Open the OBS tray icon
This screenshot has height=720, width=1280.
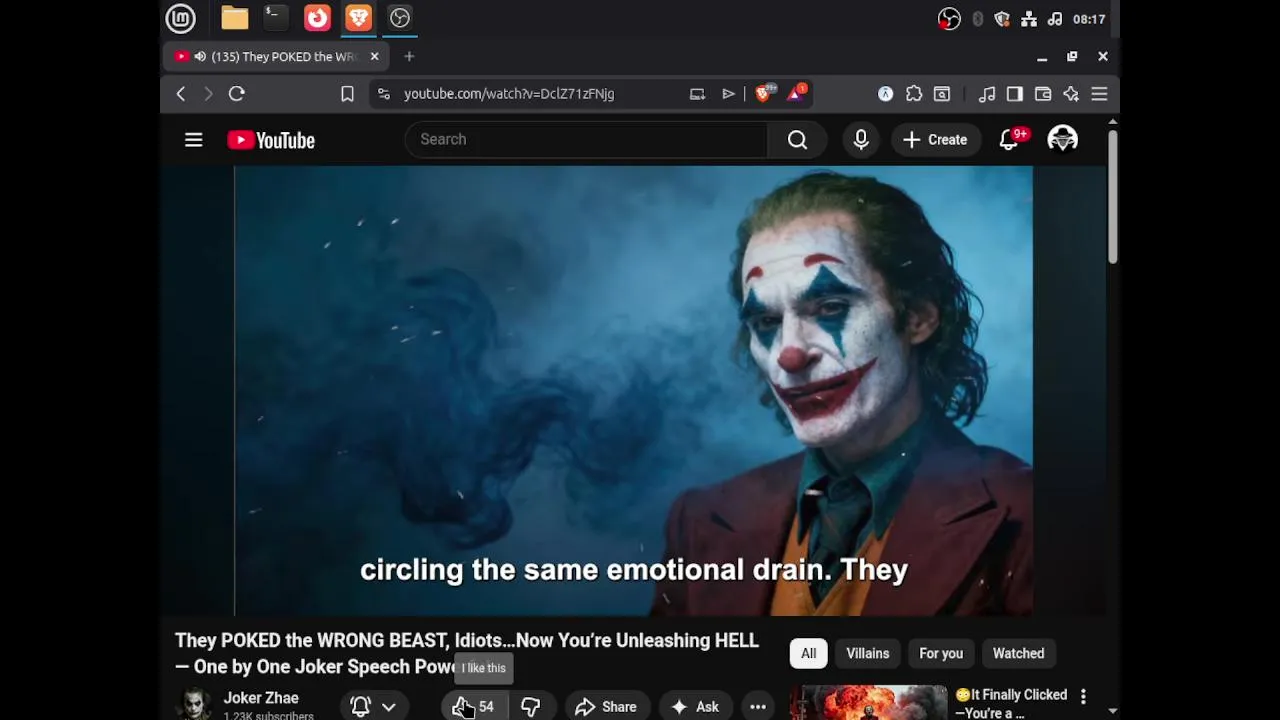point(949,19)
